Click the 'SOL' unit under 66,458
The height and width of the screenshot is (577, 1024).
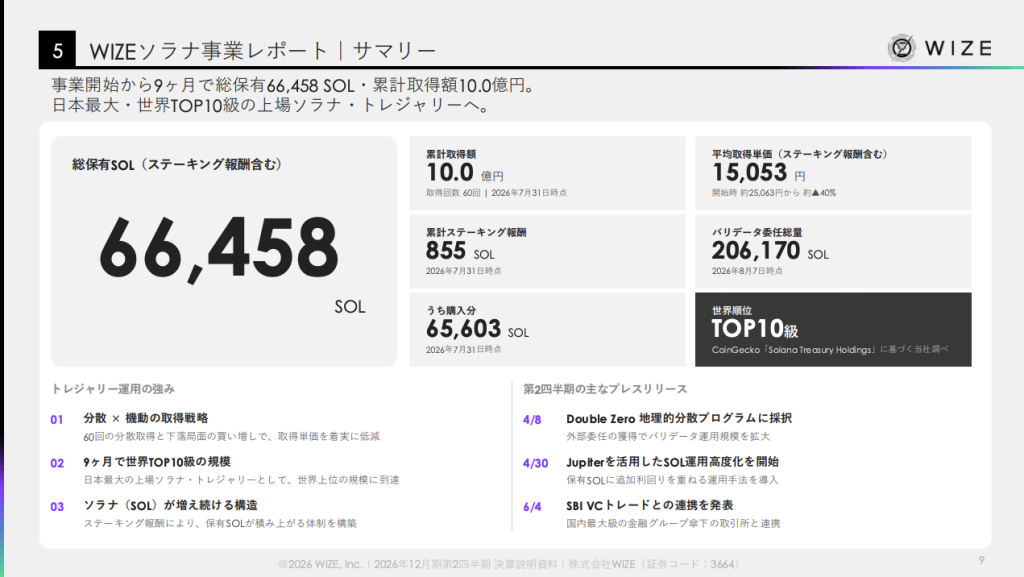(x=350, y=307)
